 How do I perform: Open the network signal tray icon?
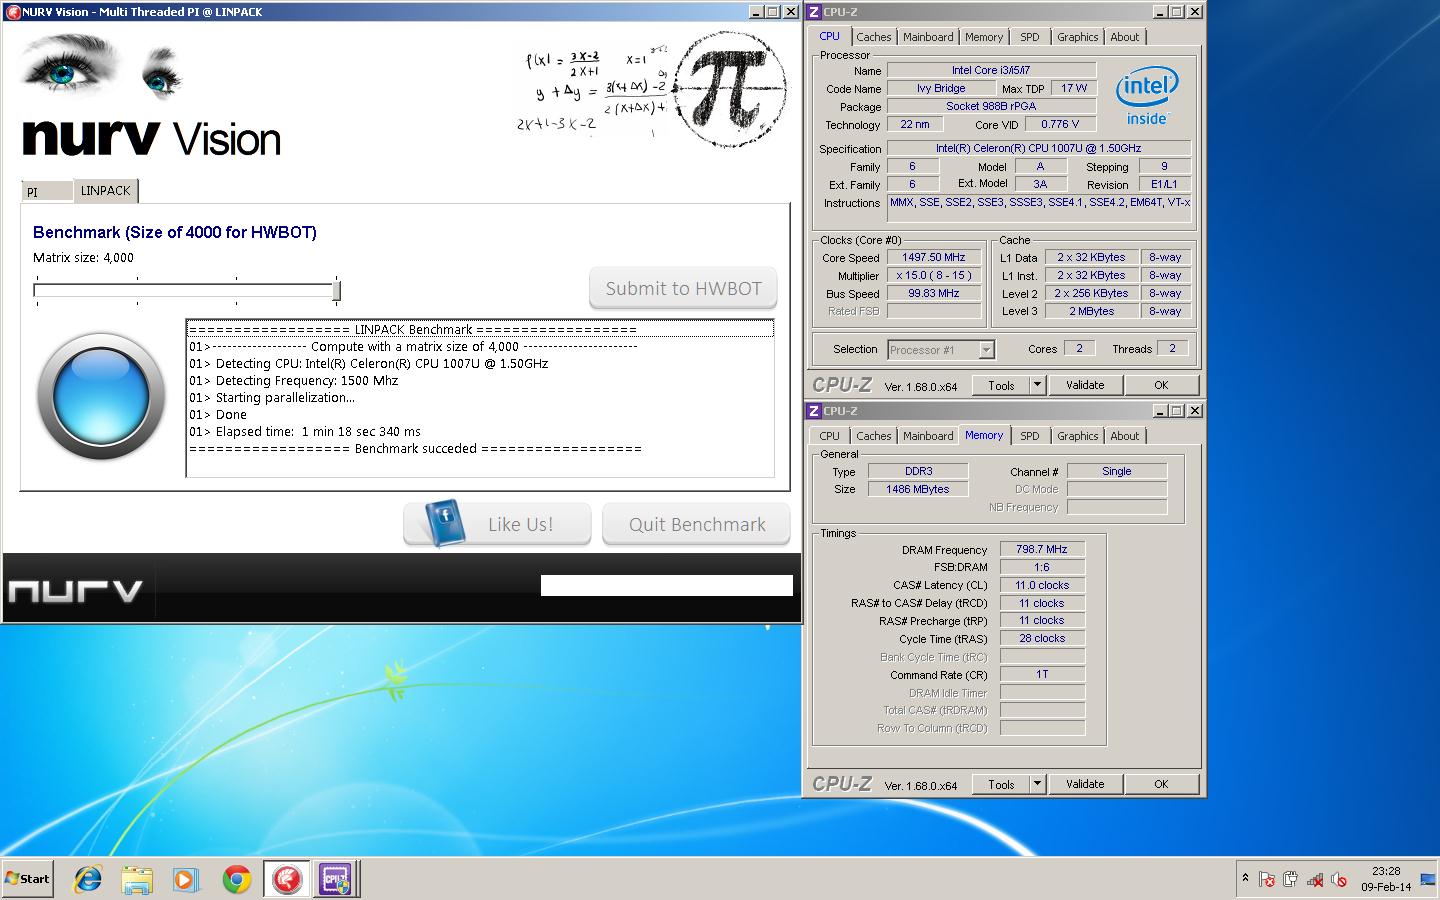tap(1315, 880)
